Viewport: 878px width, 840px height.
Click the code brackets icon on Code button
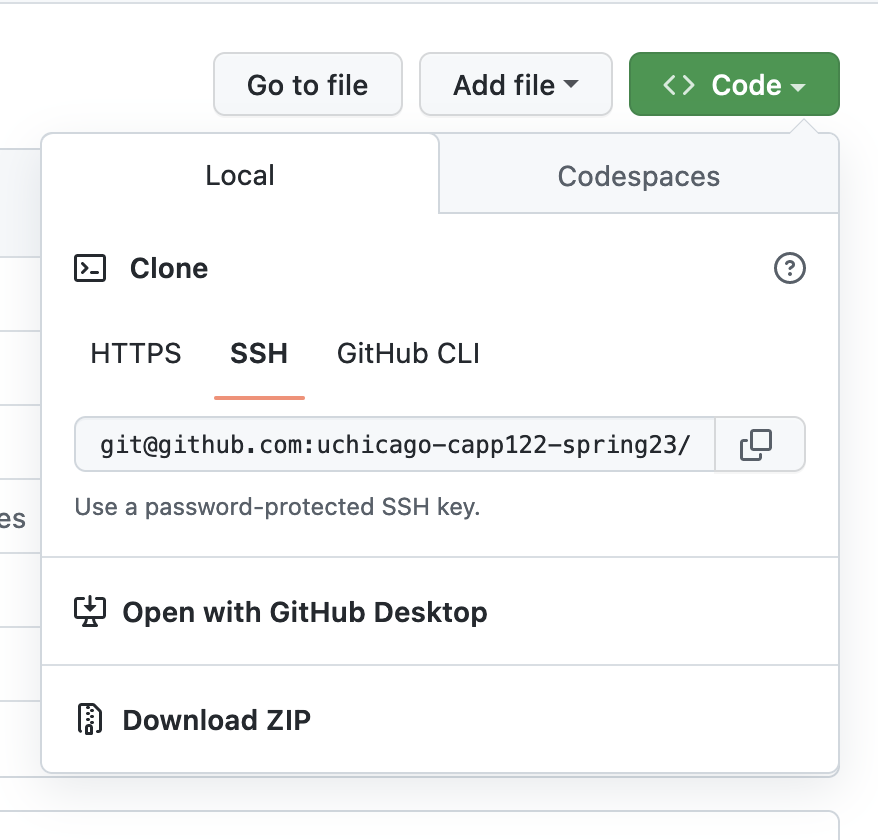[x=679, y=85]
